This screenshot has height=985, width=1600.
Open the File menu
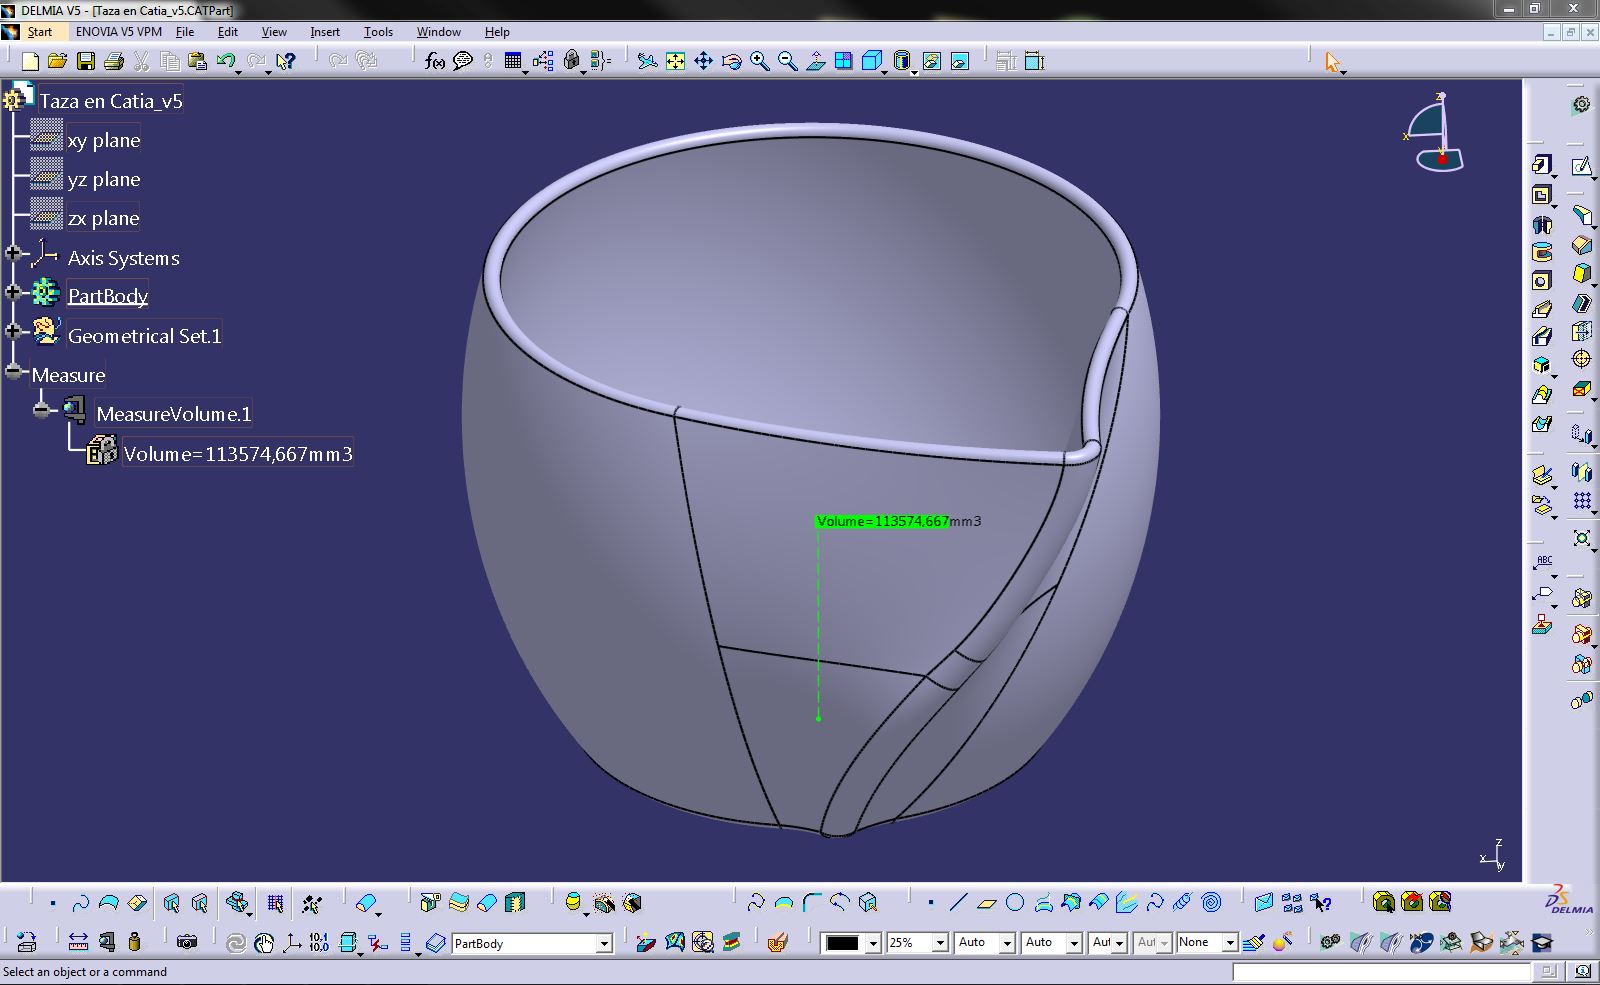[x=185, y=32]
